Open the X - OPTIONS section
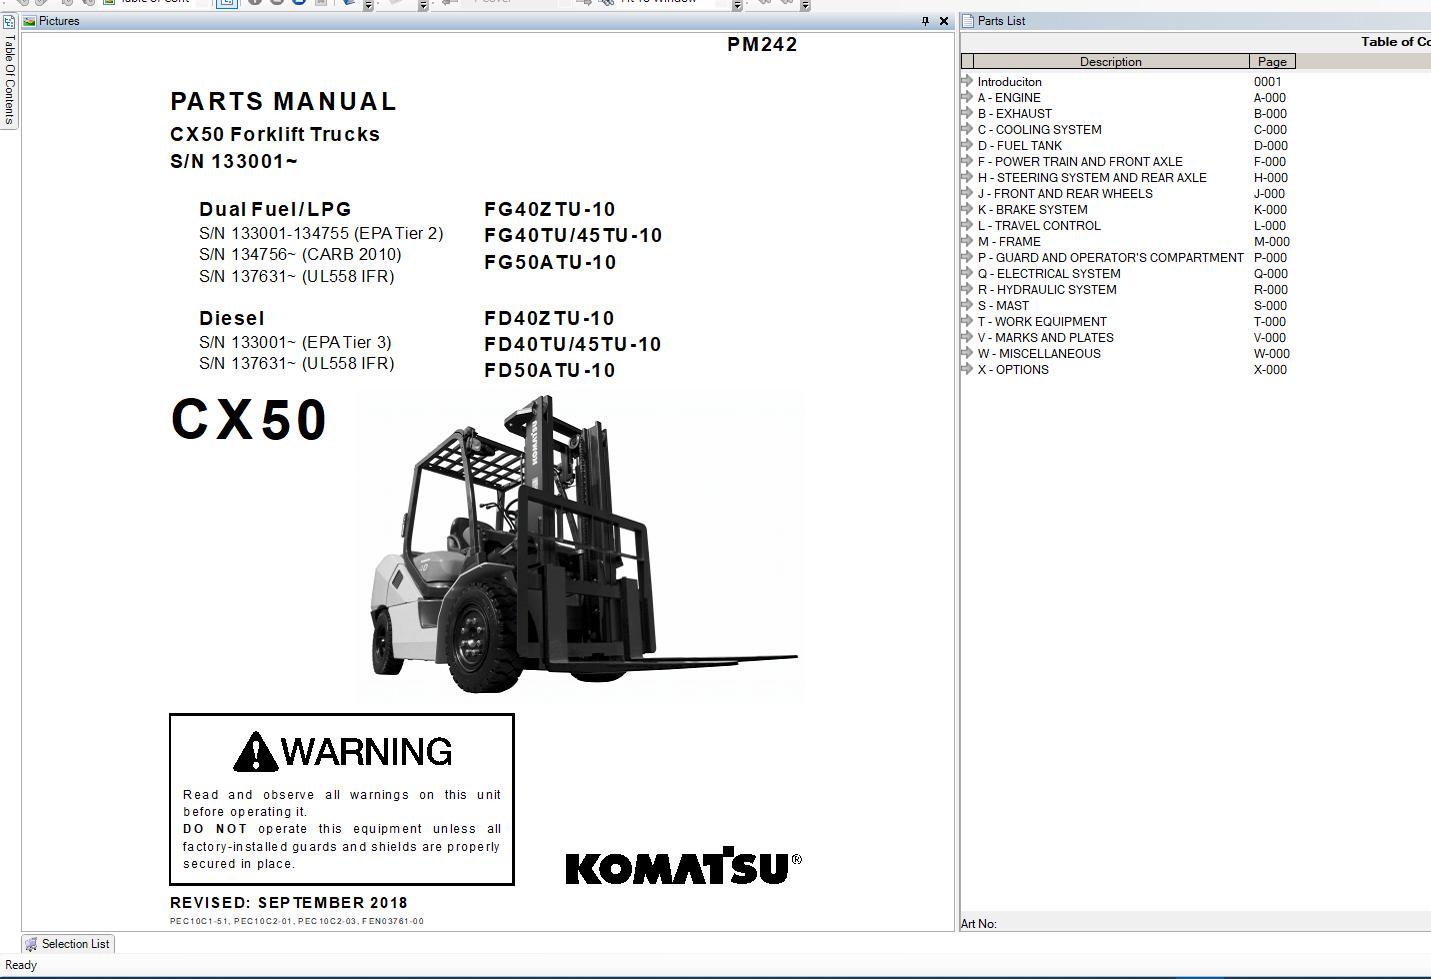This screenshot has width=1431, height=979. 1013,370
